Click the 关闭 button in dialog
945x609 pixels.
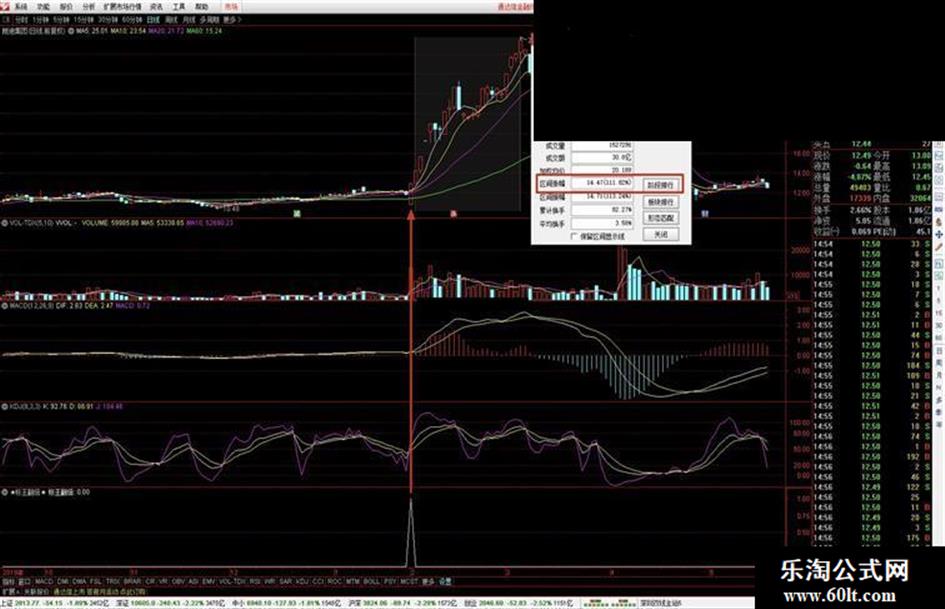[x=661, y=234]
